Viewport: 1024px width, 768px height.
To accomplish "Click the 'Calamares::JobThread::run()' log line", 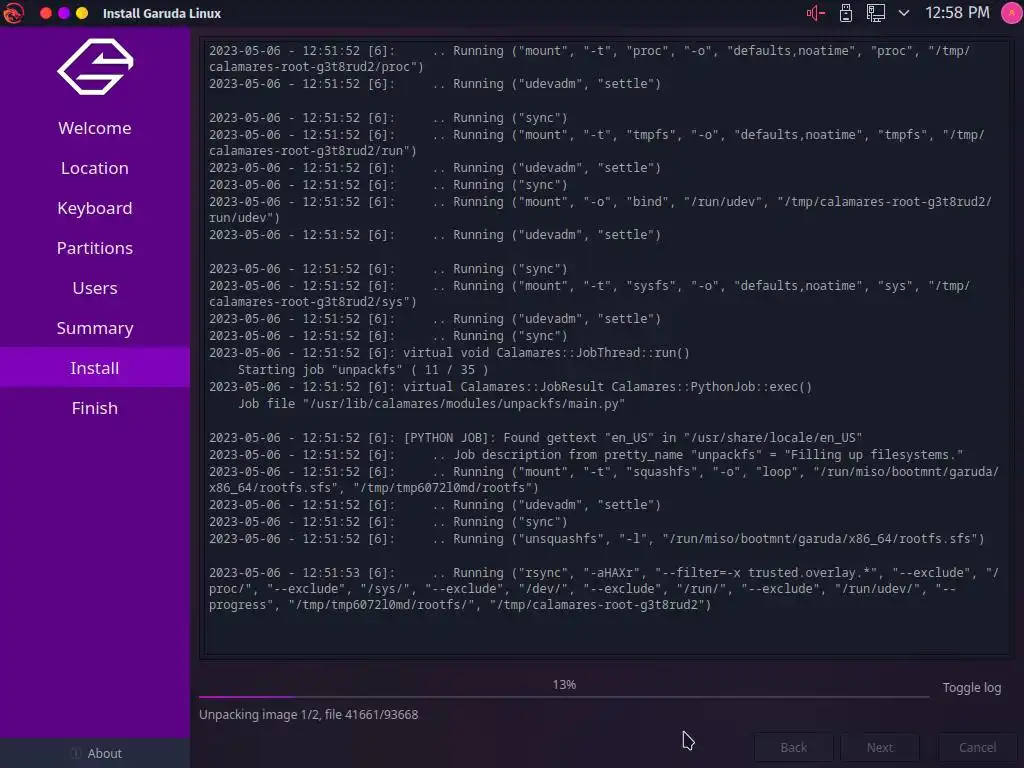I will (x=449, y=353).
